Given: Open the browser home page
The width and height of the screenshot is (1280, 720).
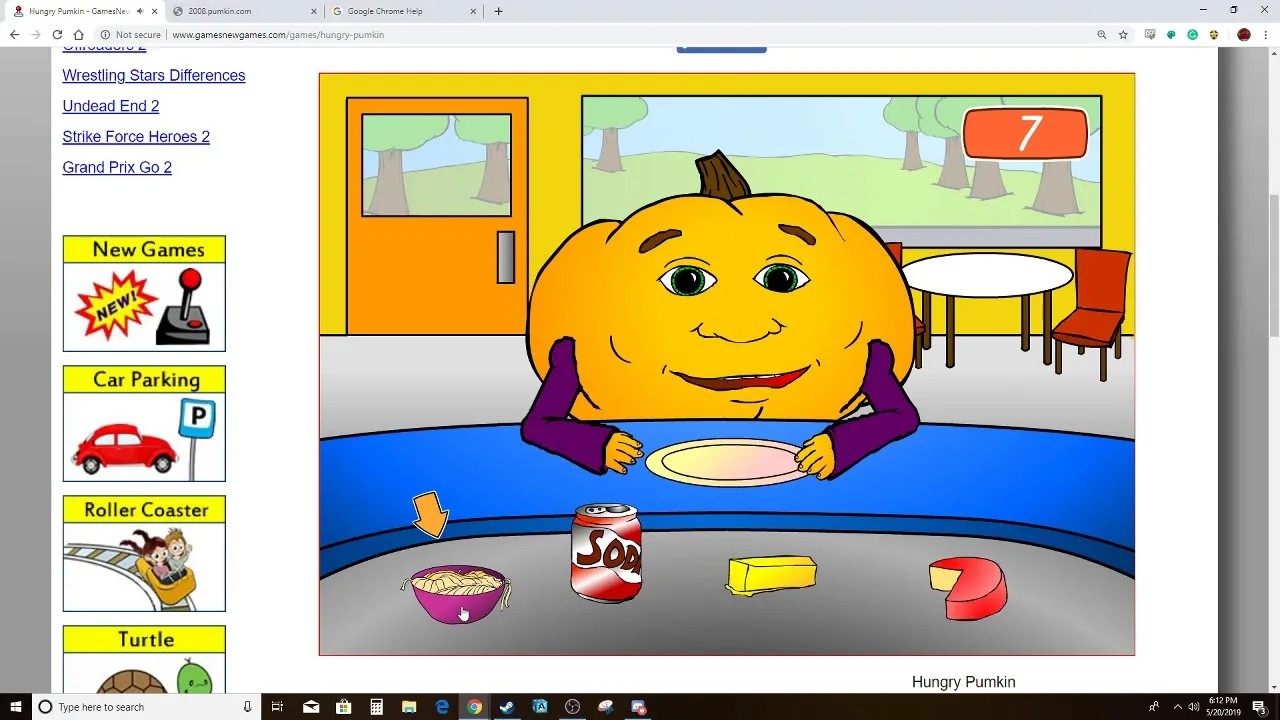Looking at the screenshot, I should 78,35.
